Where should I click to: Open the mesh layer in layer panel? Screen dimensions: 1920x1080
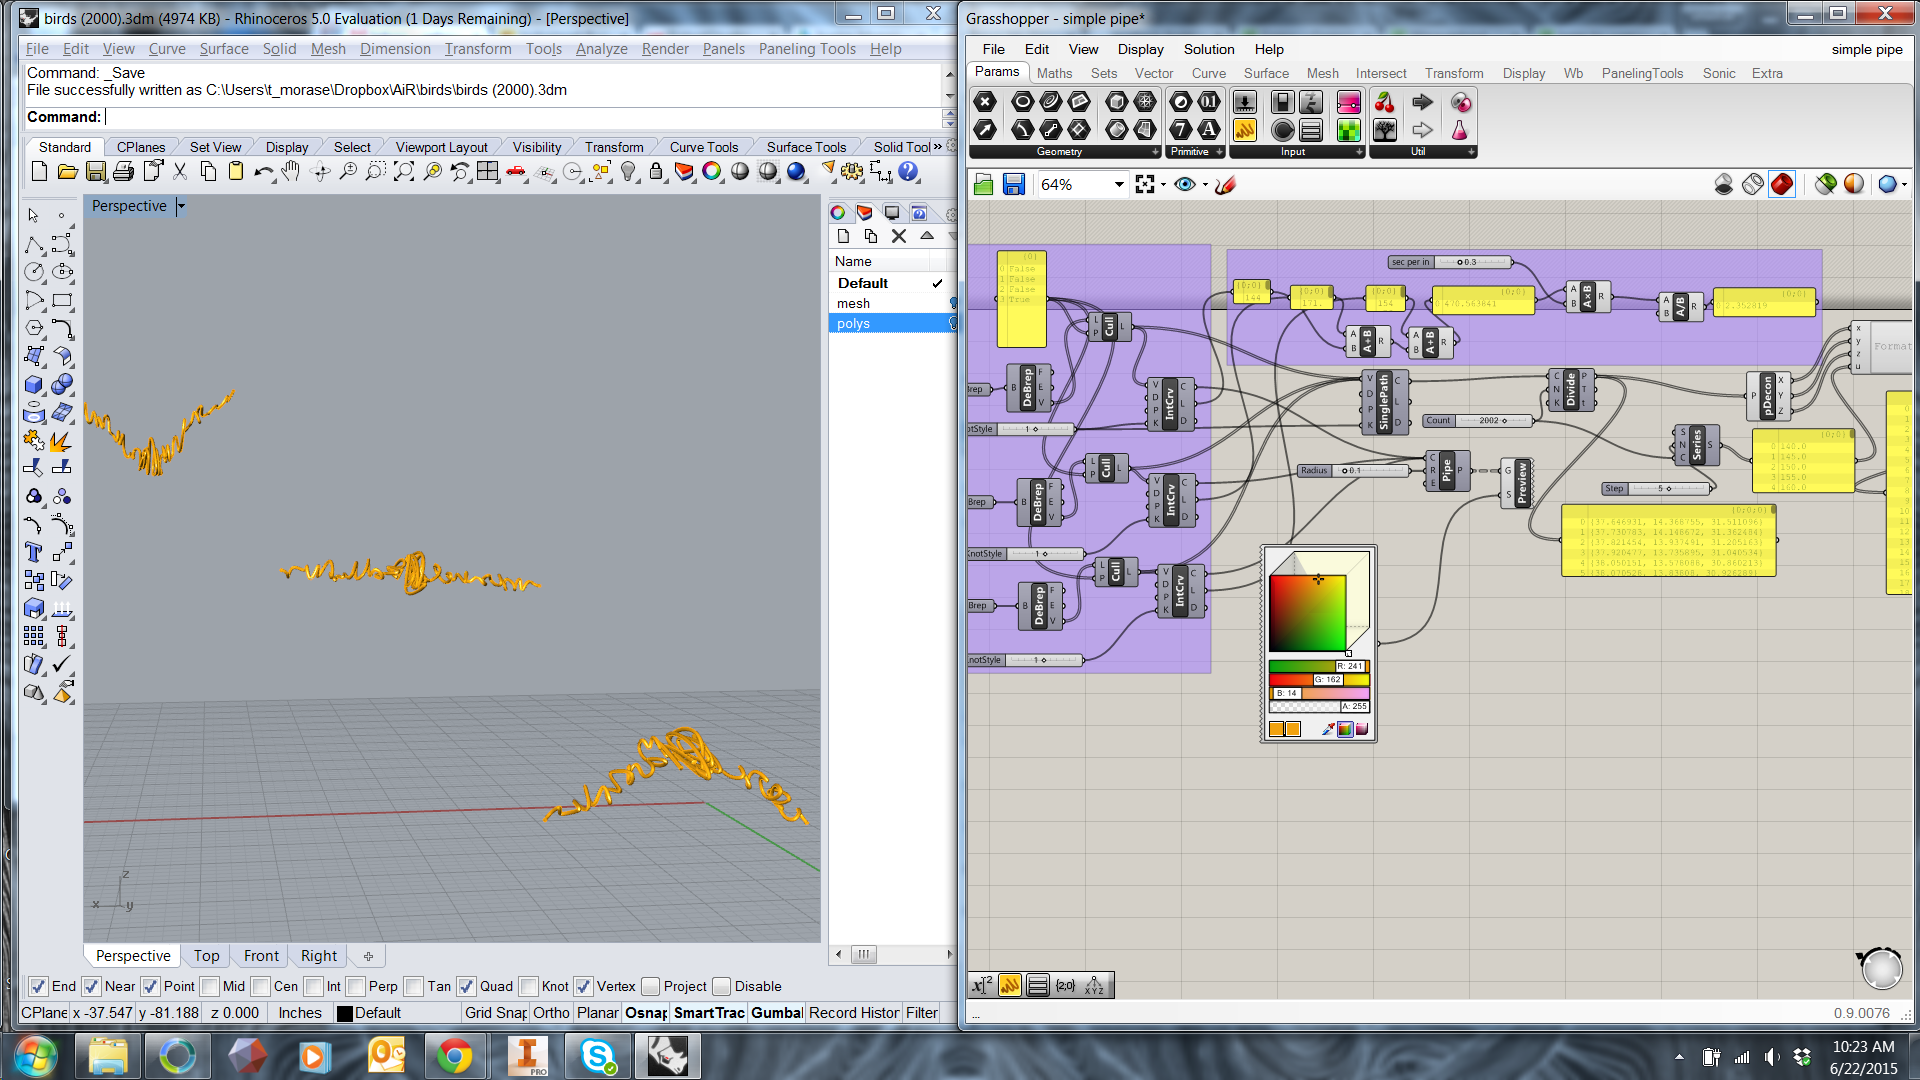coord(855,302)
